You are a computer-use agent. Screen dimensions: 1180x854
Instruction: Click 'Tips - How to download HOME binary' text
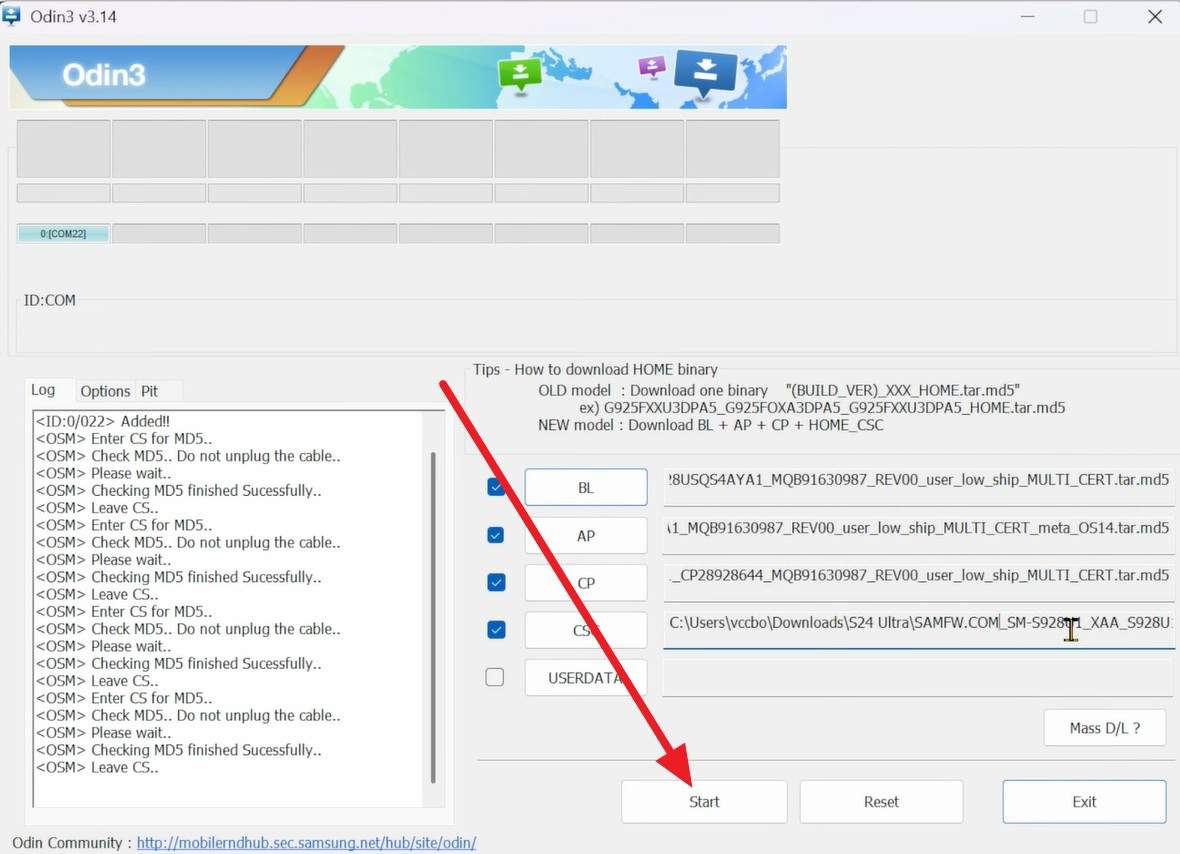(595, 369)
